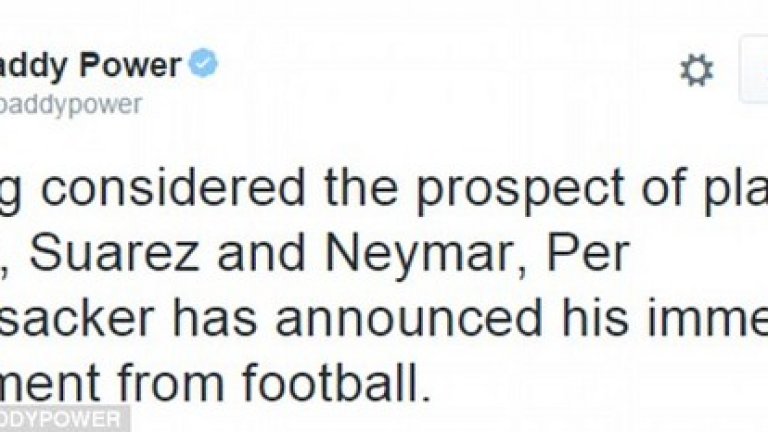Click the word "sacker" fragment in tweet
Image resolution: width=768 pixels, height=432 pixels.
tap(78, 318)
